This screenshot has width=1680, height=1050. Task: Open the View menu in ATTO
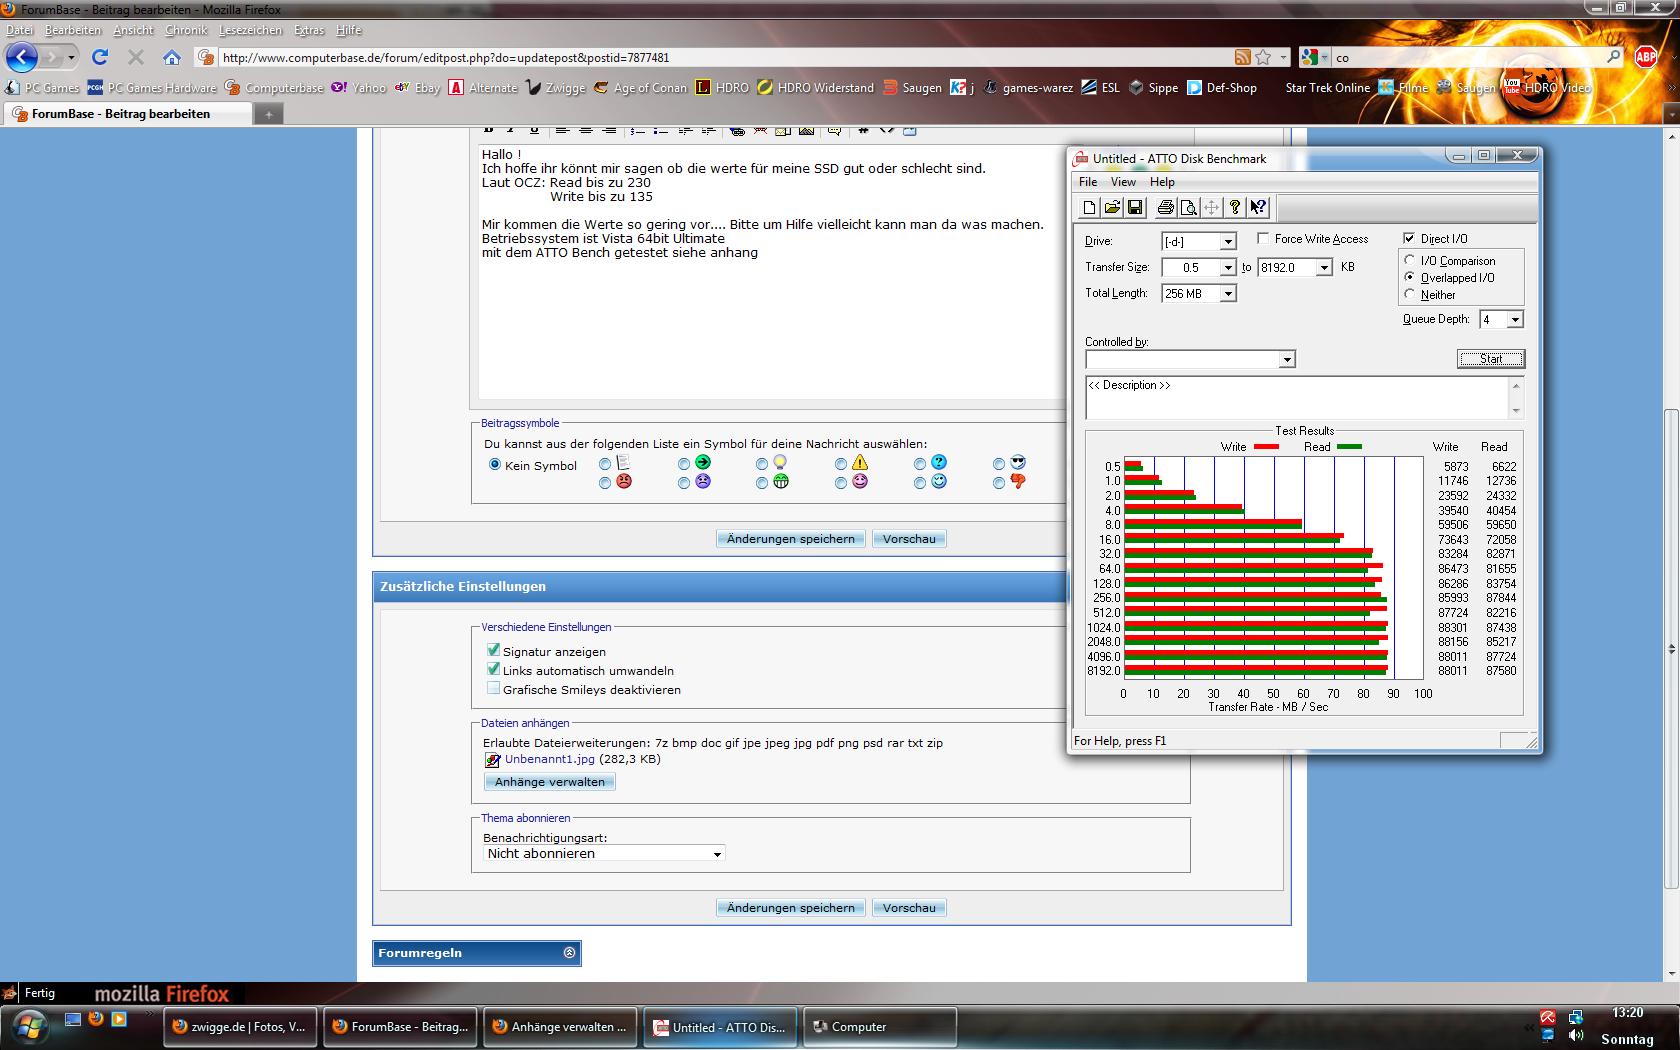click(x=1123, y=182)
